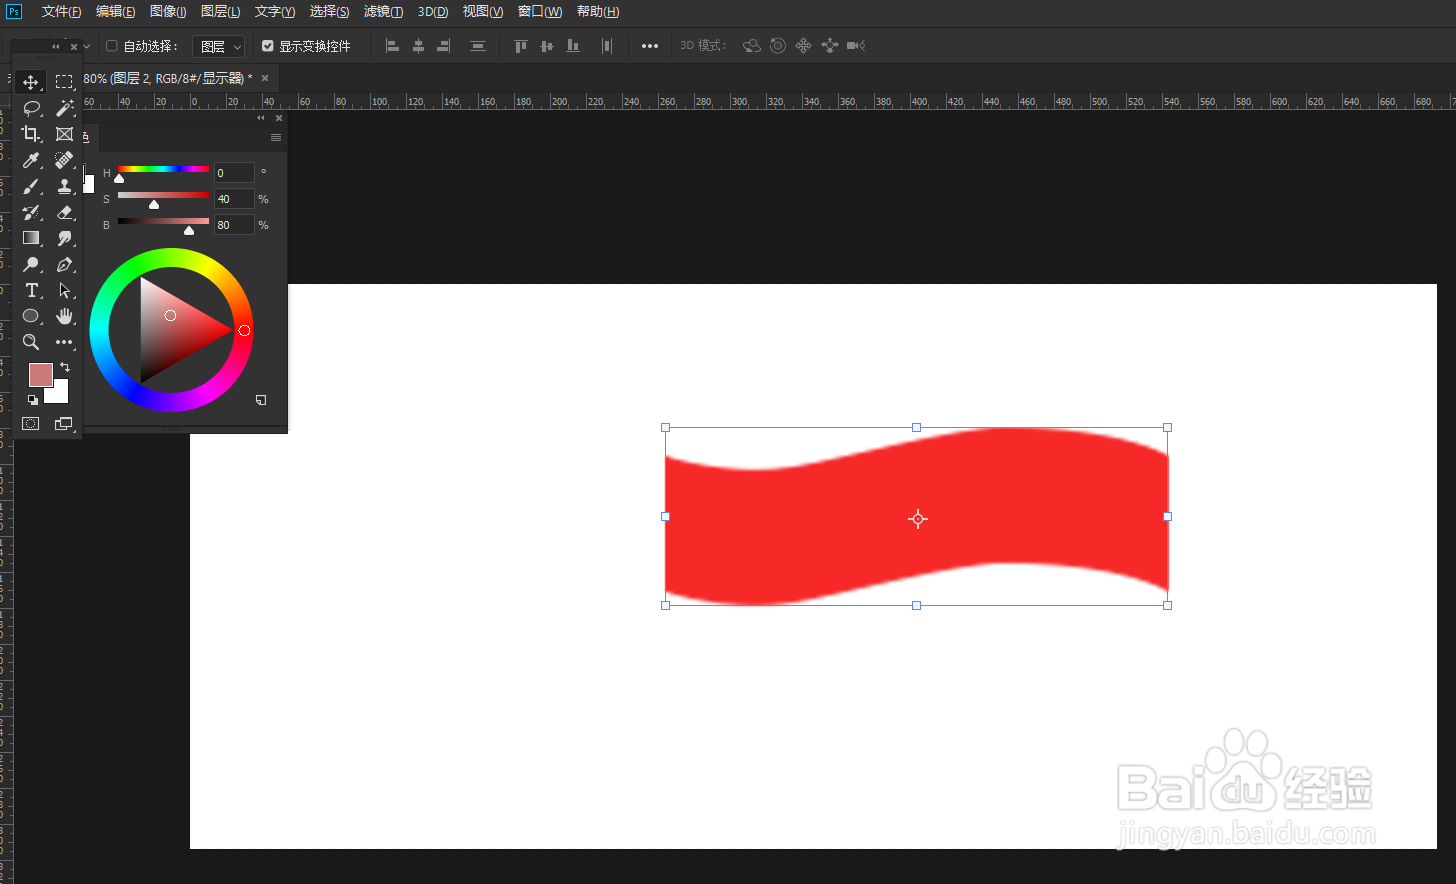Open the 图像(I) menu
Viewport: 1456px width, 884px height.
[x=168, y=12]
